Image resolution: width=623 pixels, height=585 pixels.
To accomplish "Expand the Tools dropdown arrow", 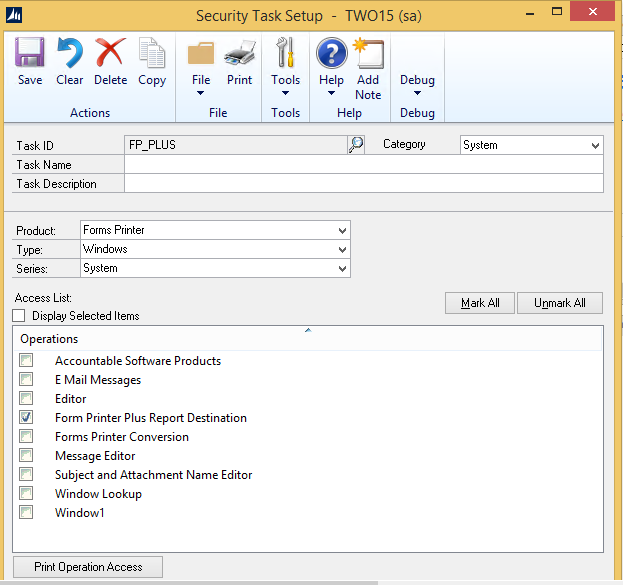I will pyautogui.click(x=285, y=93).
